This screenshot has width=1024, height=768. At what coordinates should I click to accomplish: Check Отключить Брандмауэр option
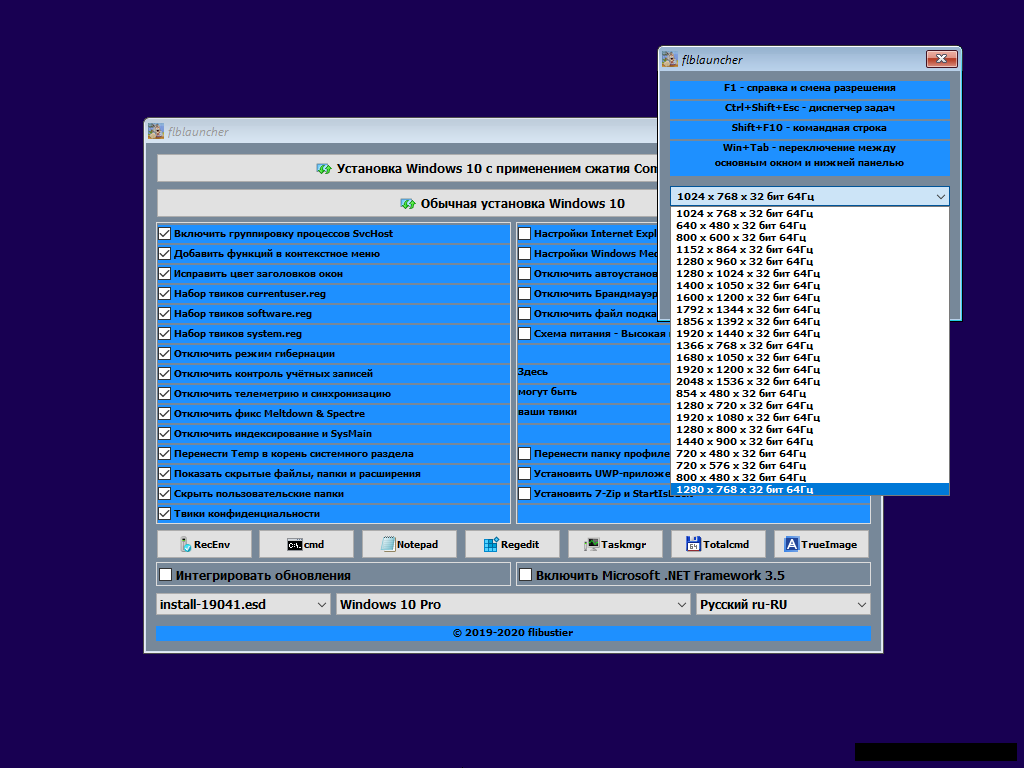[x=524, y=294]
